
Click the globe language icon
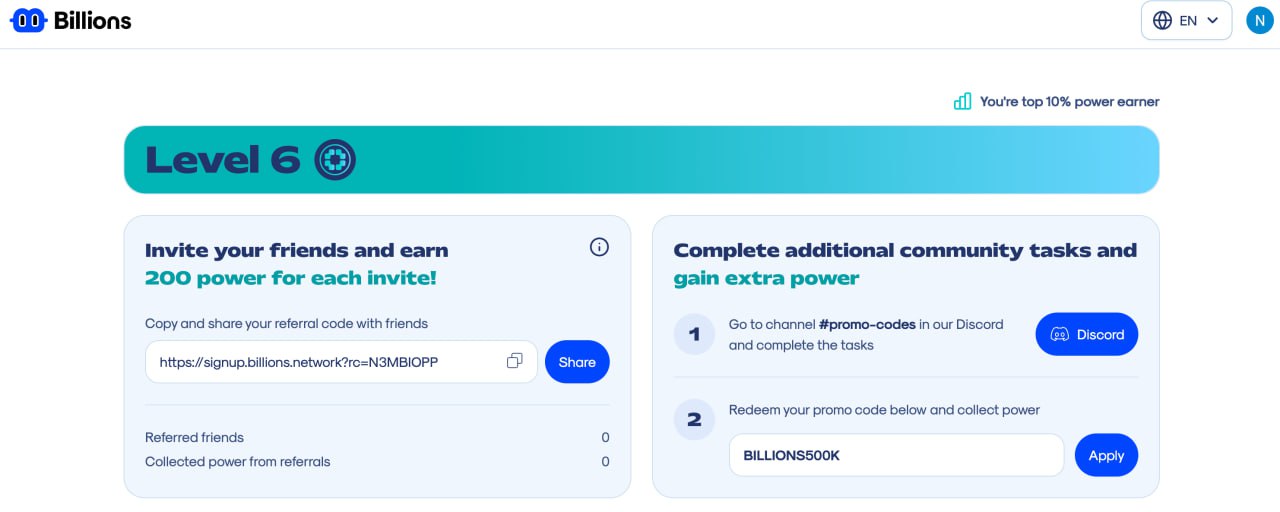tap(1162, 20)
